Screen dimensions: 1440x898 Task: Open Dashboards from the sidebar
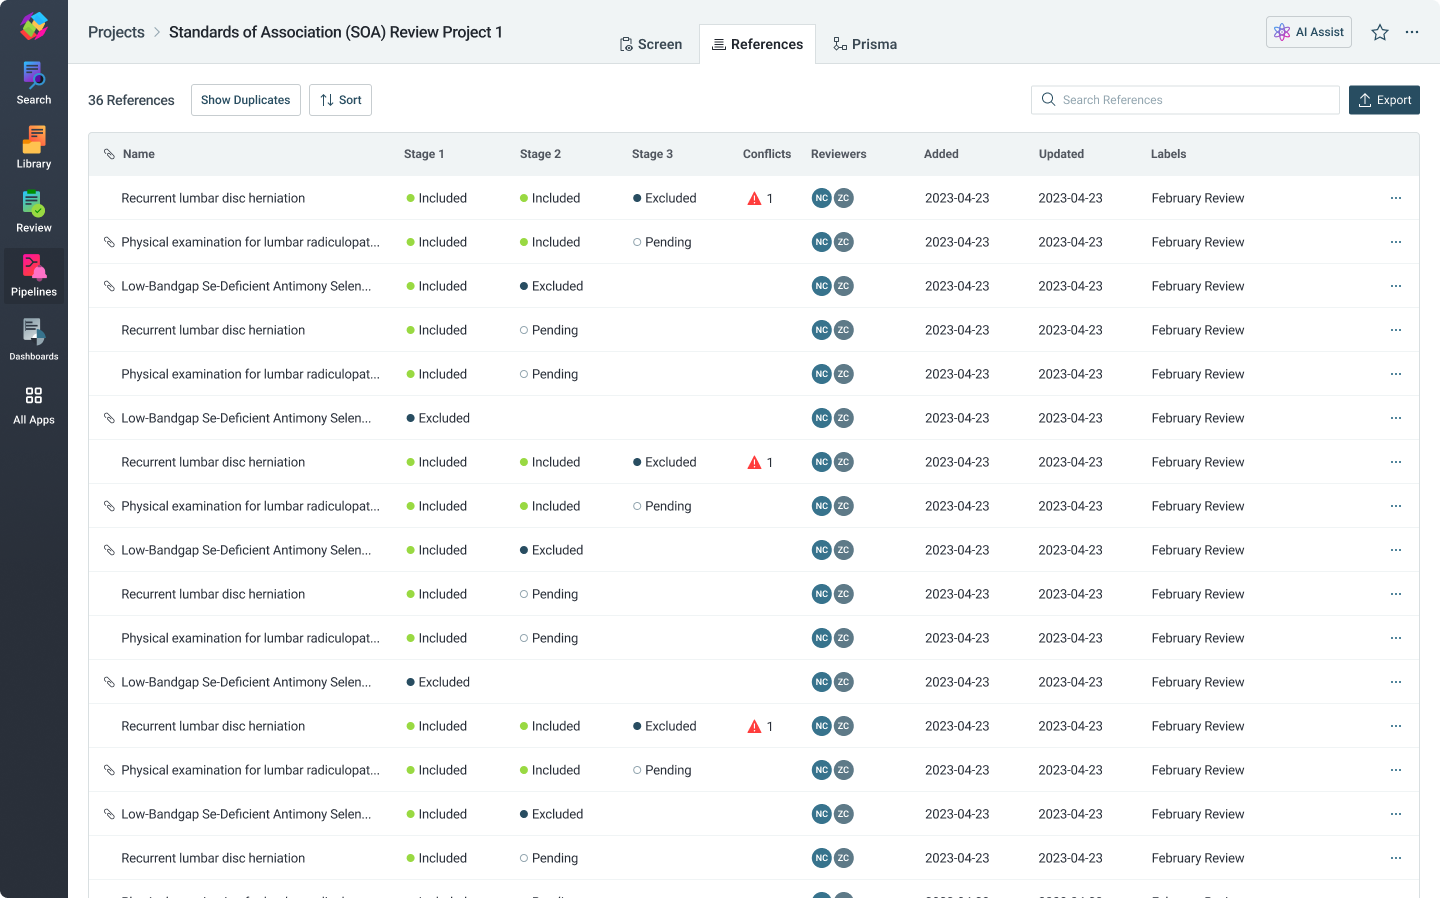tap(34, 340)
